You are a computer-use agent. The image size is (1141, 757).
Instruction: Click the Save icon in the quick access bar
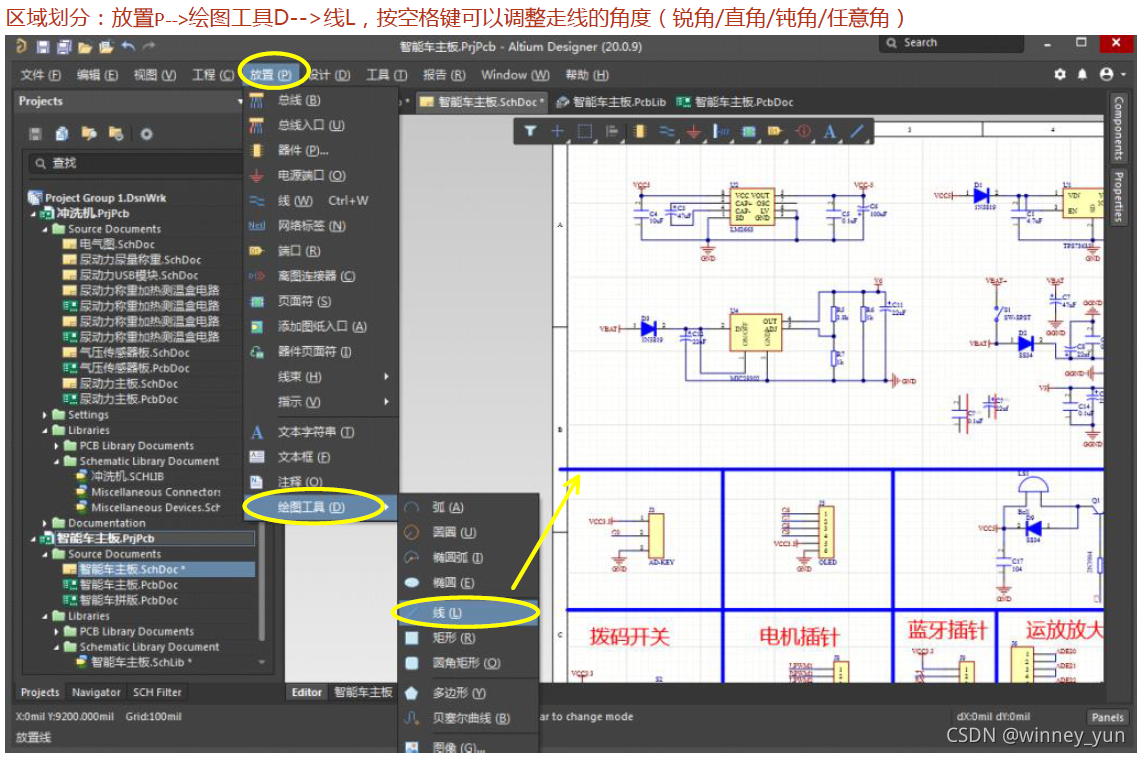point(43,47)
